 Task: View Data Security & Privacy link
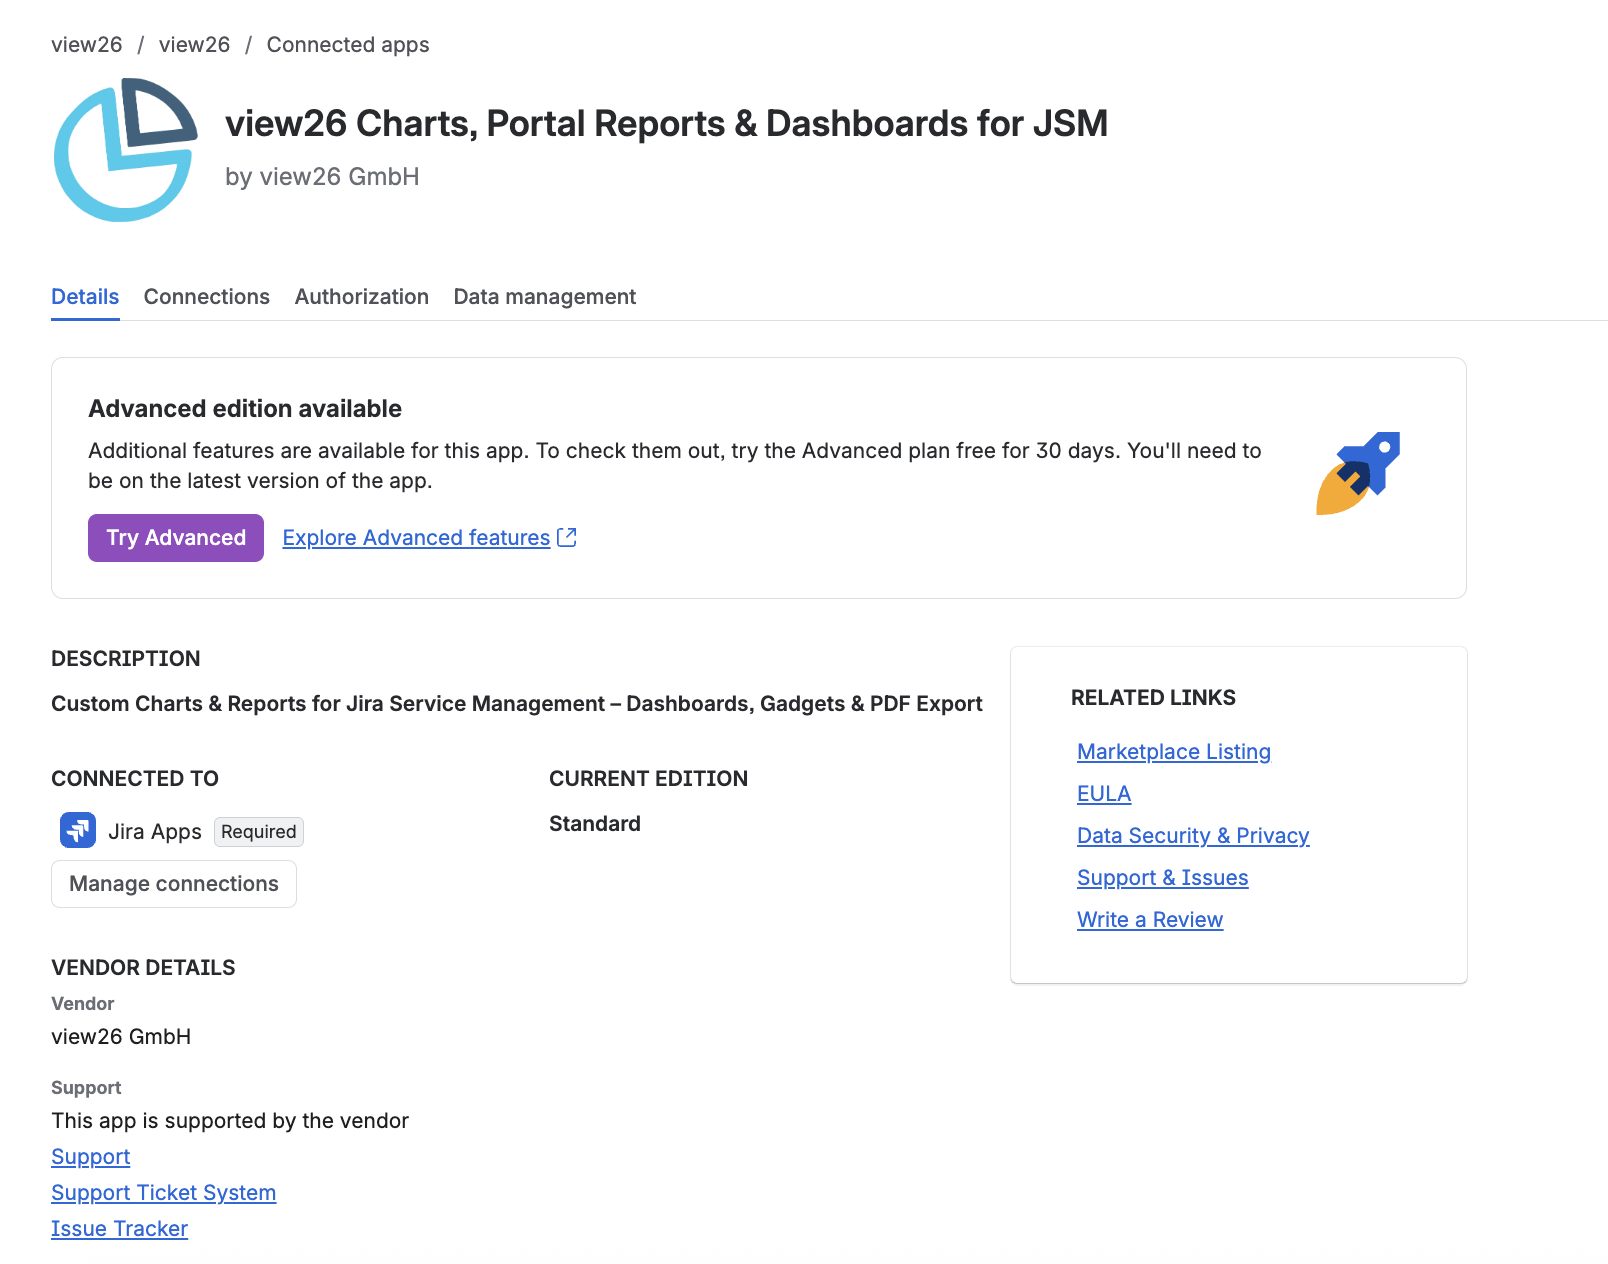tap(1193, 836)
